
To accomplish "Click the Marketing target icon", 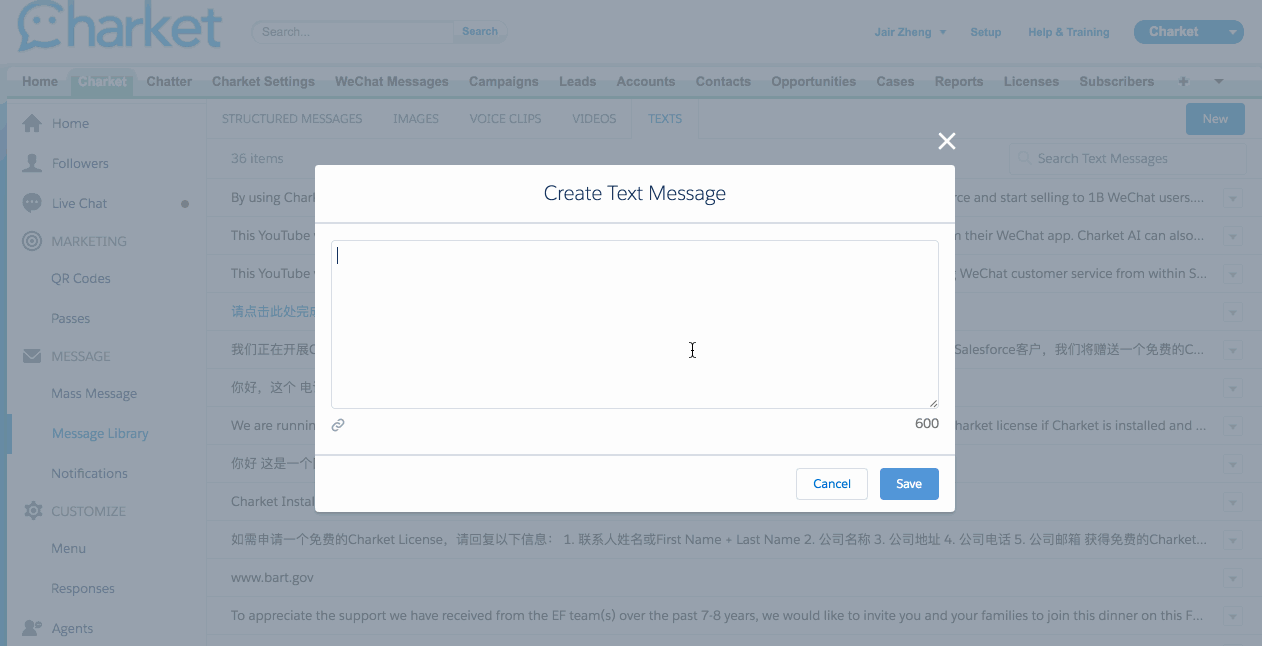I will pos(32,241).
